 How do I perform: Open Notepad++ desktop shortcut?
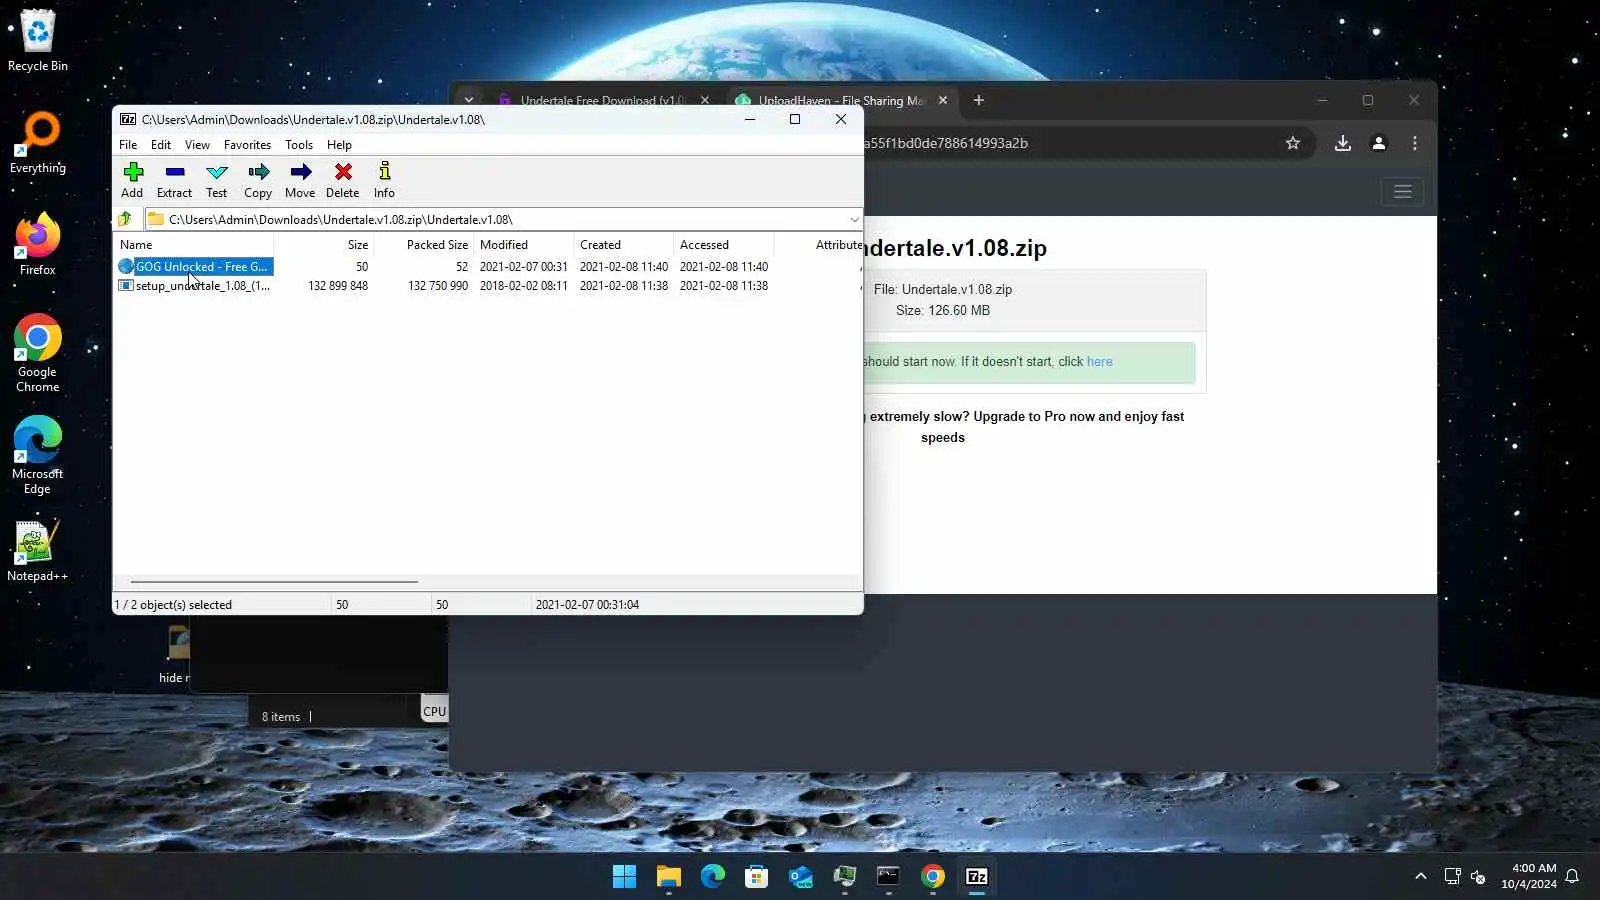point(38,551)
